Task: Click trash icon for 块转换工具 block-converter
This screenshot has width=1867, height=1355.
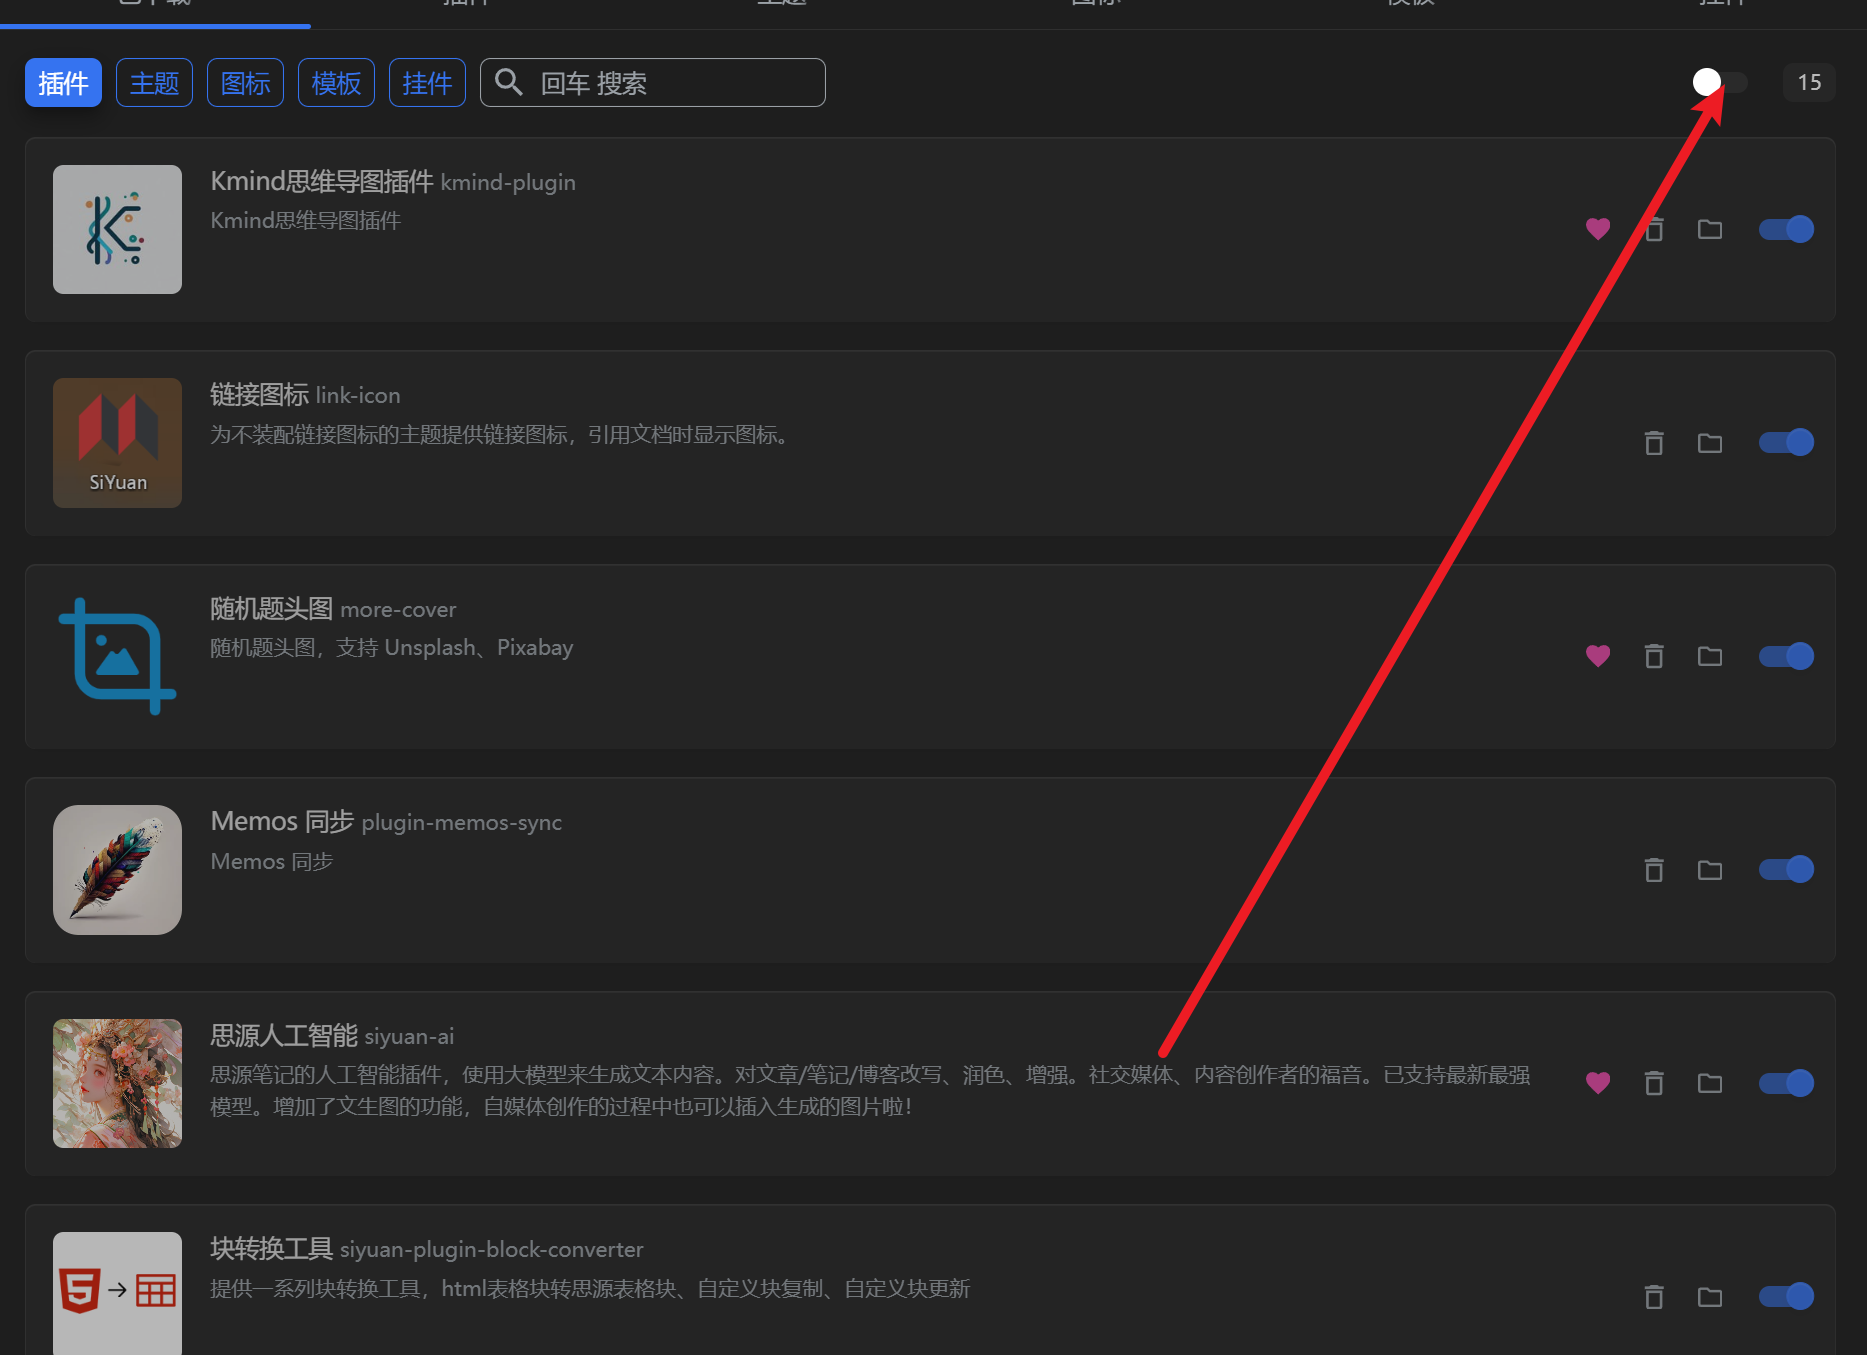Action: point(1654,1296)
